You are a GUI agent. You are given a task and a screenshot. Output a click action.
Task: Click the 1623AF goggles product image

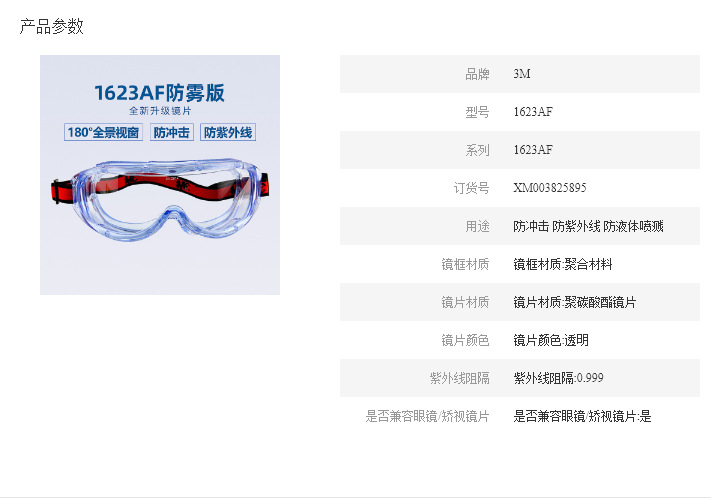click(160, 175)
